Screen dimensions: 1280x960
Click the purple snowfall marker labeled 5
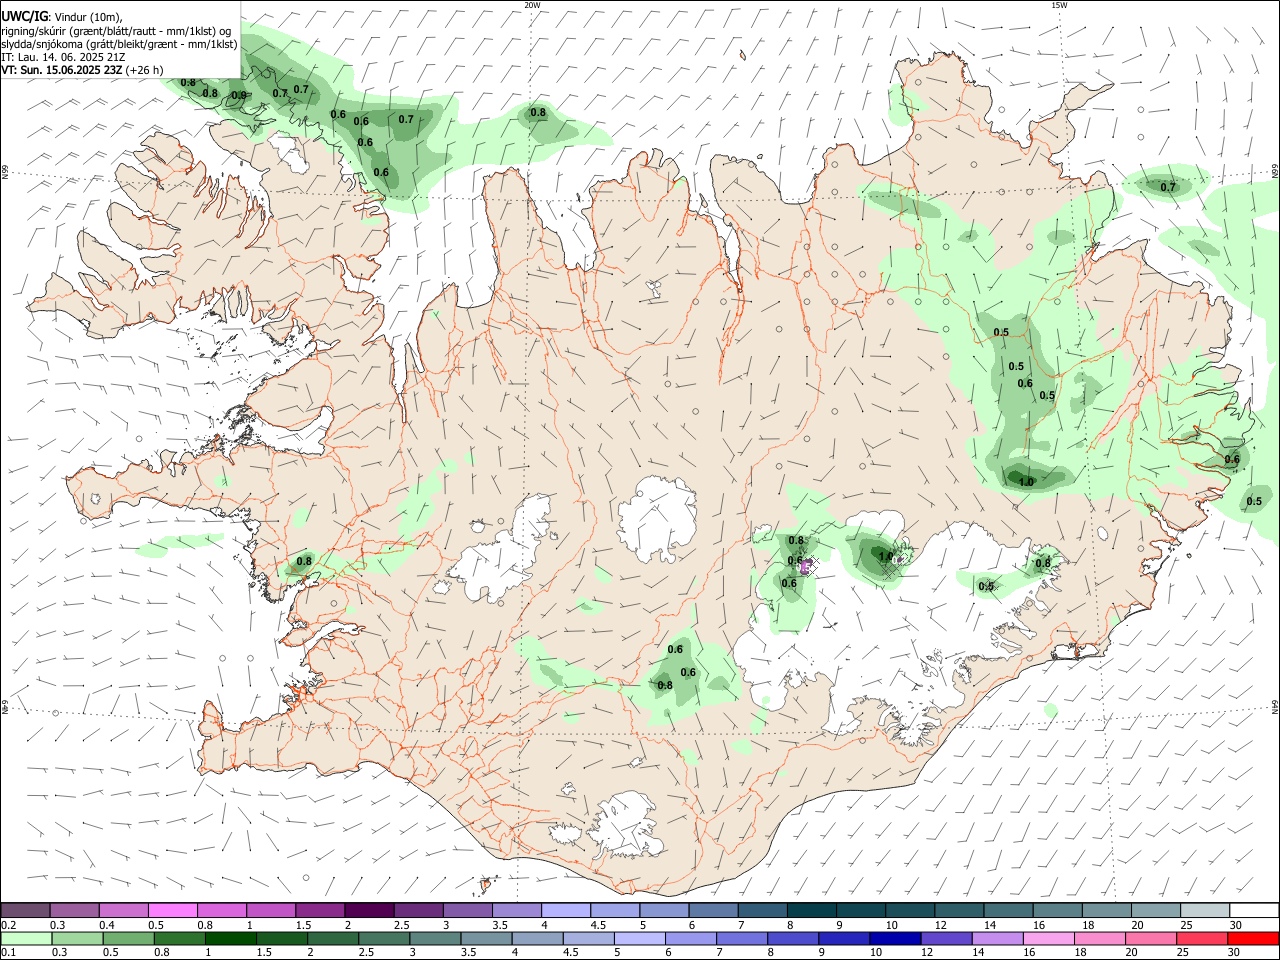point(806,567)
